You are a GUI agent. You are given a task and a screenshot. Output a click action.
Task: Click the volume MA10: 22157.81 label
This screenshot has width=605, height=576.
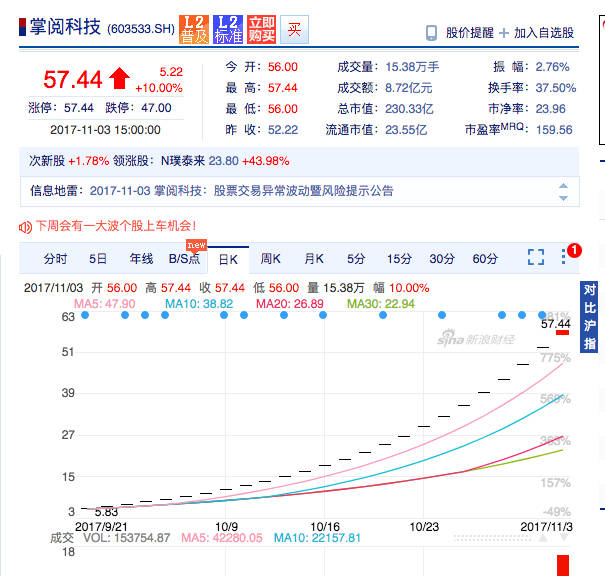317,538
